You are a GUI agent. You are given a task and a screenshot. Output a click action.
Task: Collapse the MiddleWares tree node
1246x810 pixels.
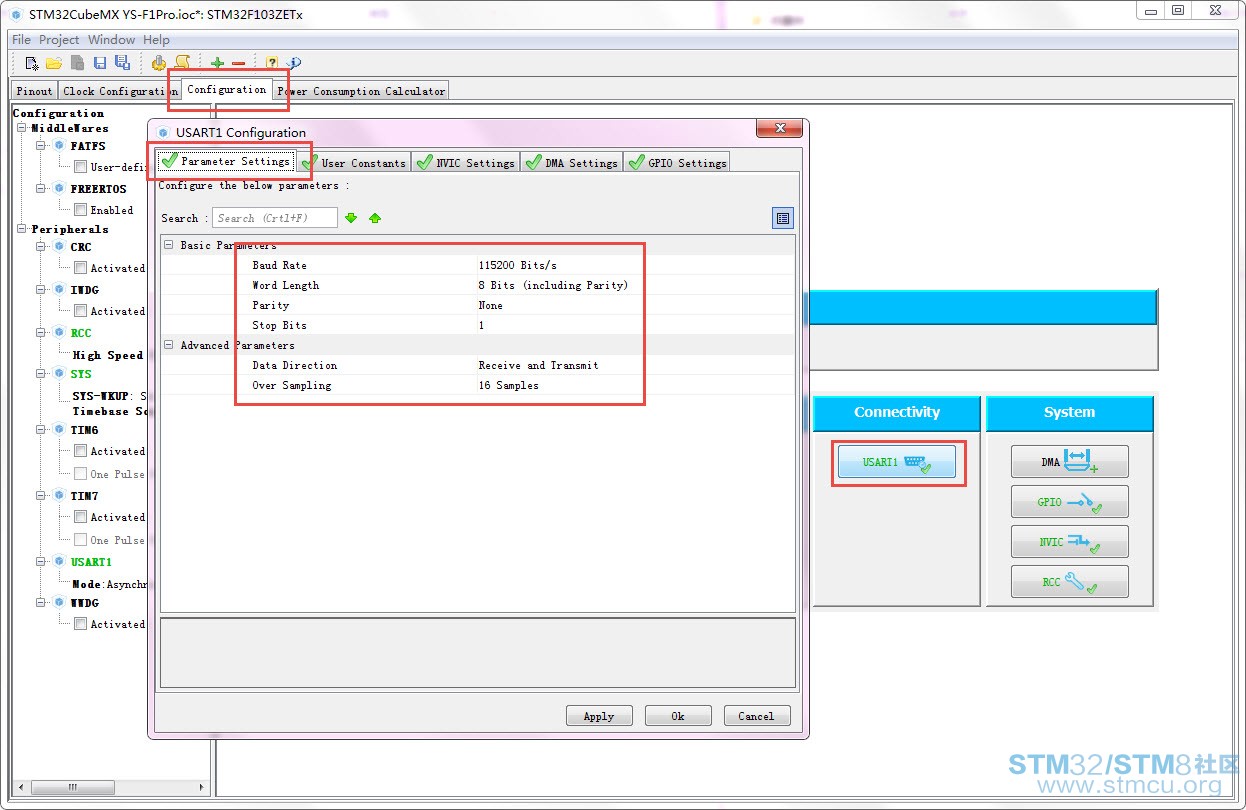[x=22, y=128]
